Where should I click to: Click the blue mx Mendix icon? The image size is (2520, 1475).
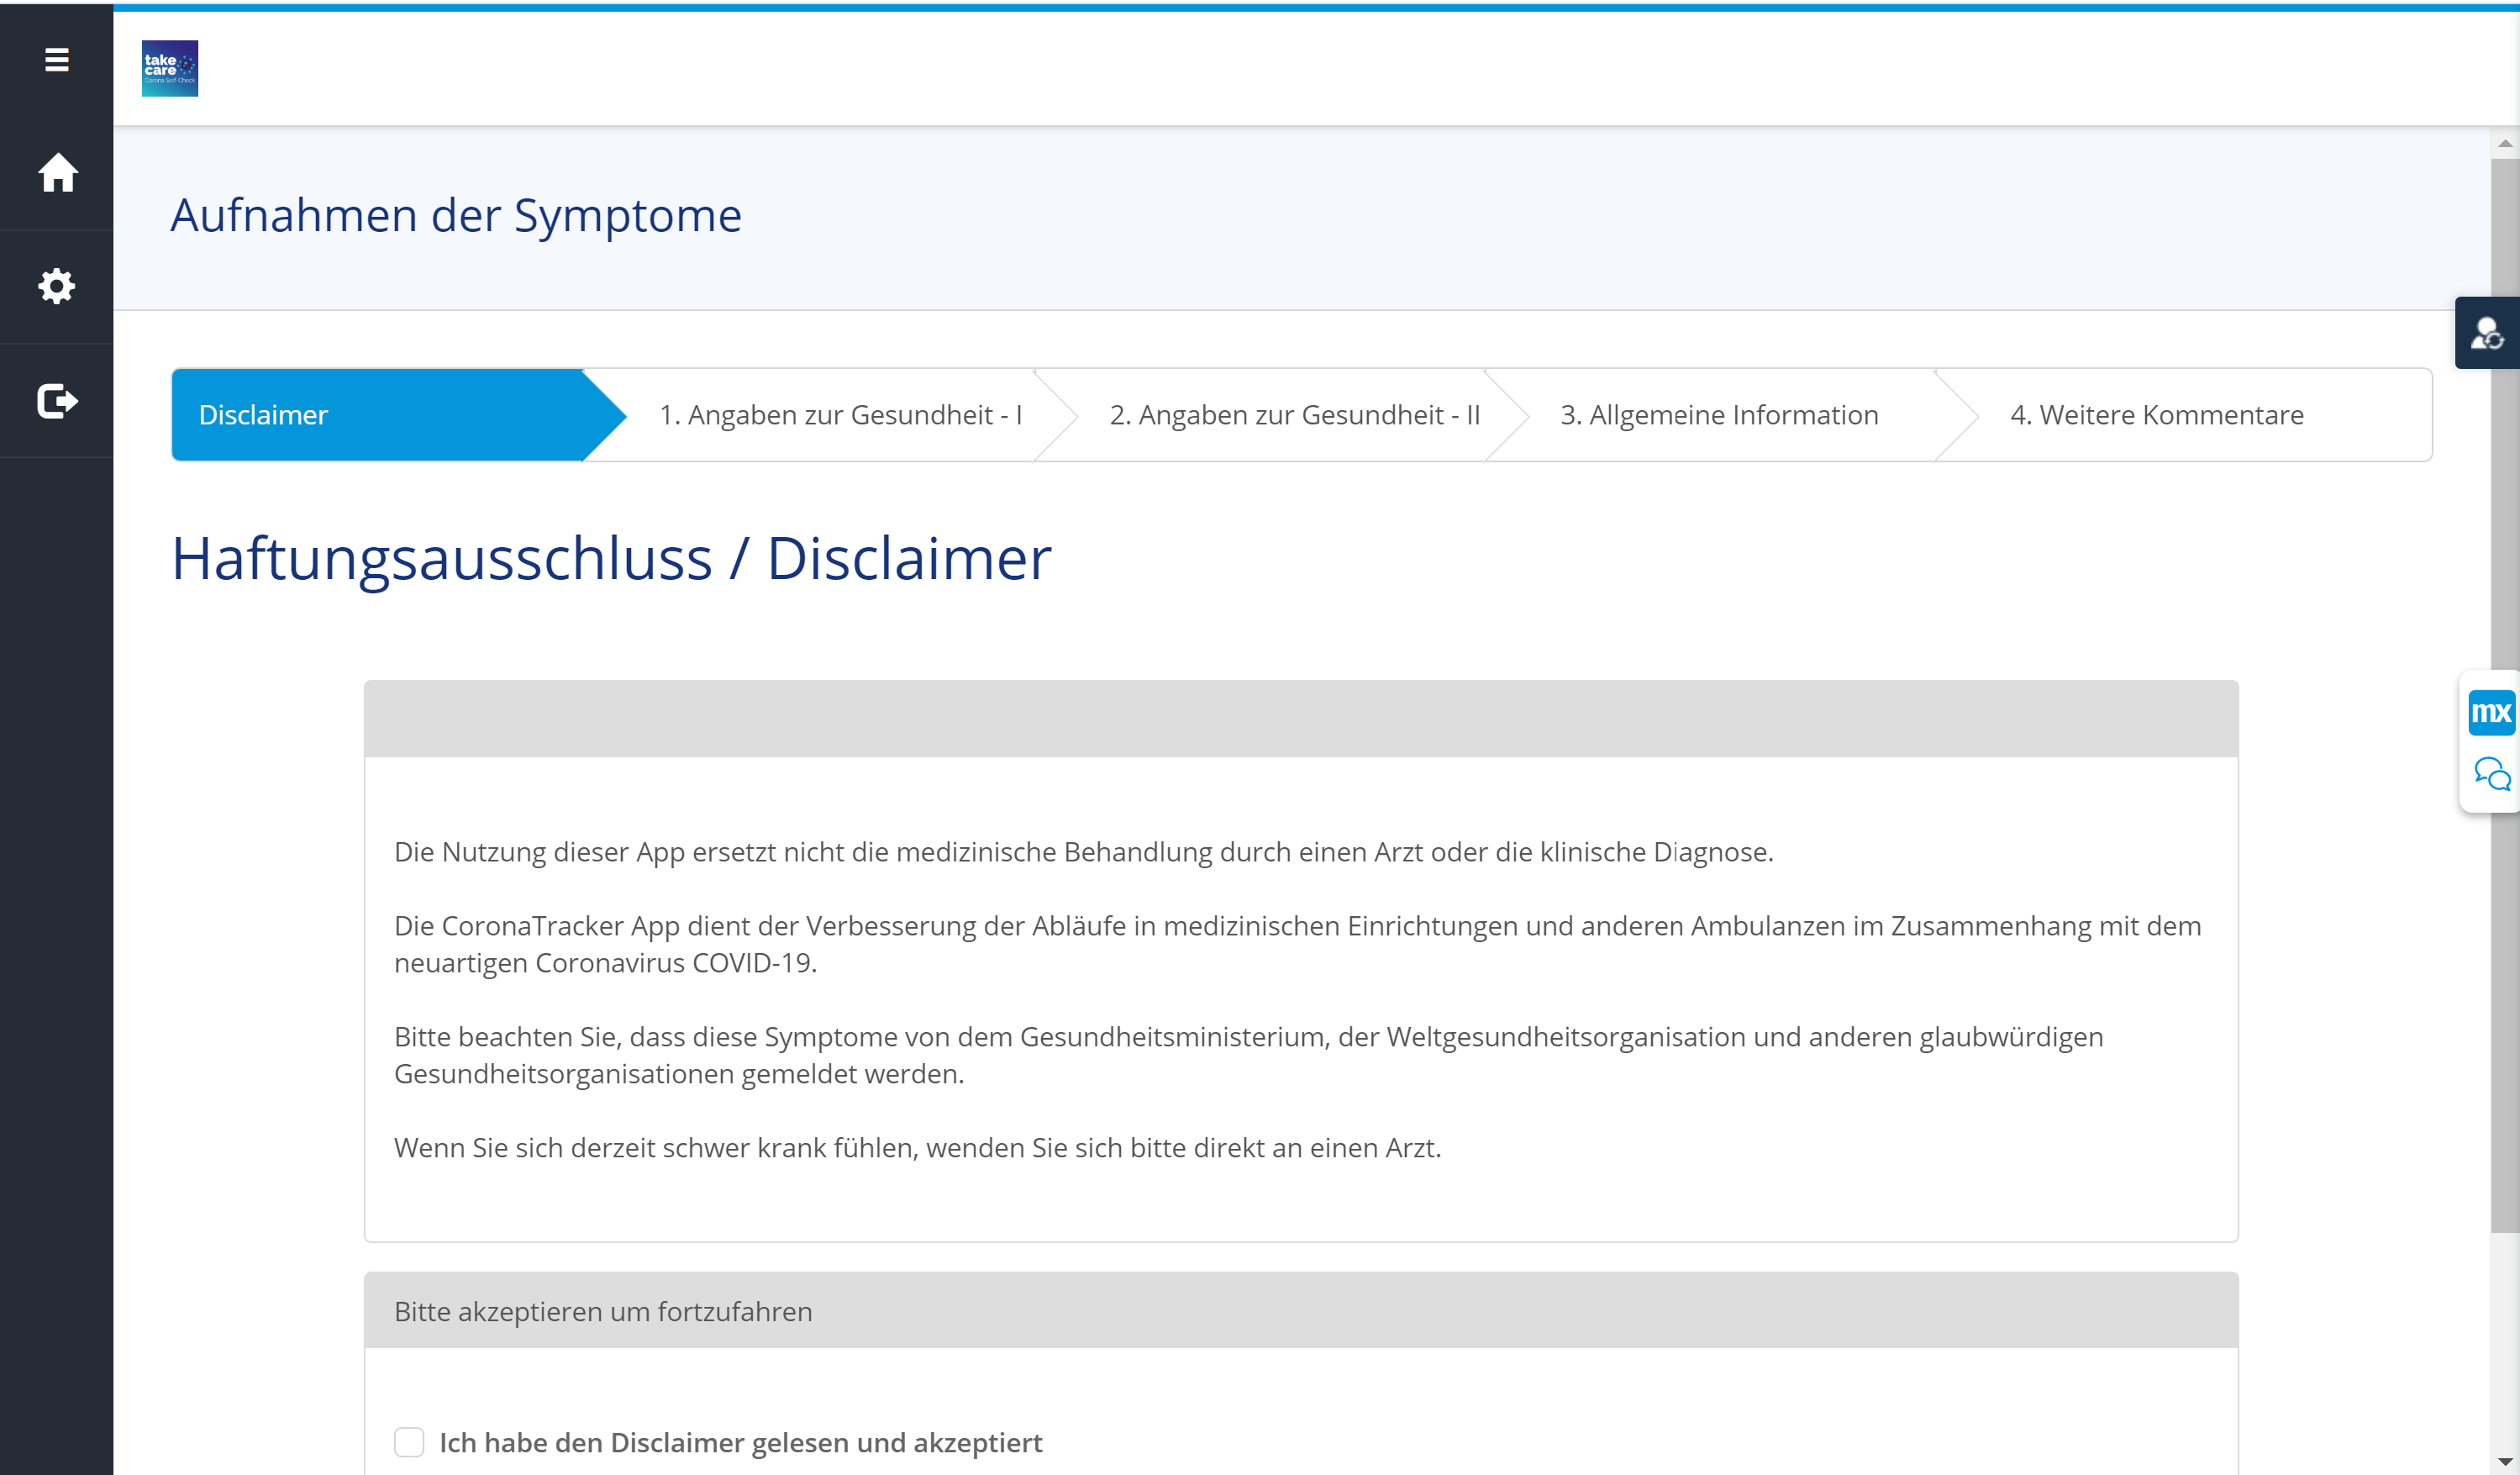pyautogui.click(x=2490, y=713)
